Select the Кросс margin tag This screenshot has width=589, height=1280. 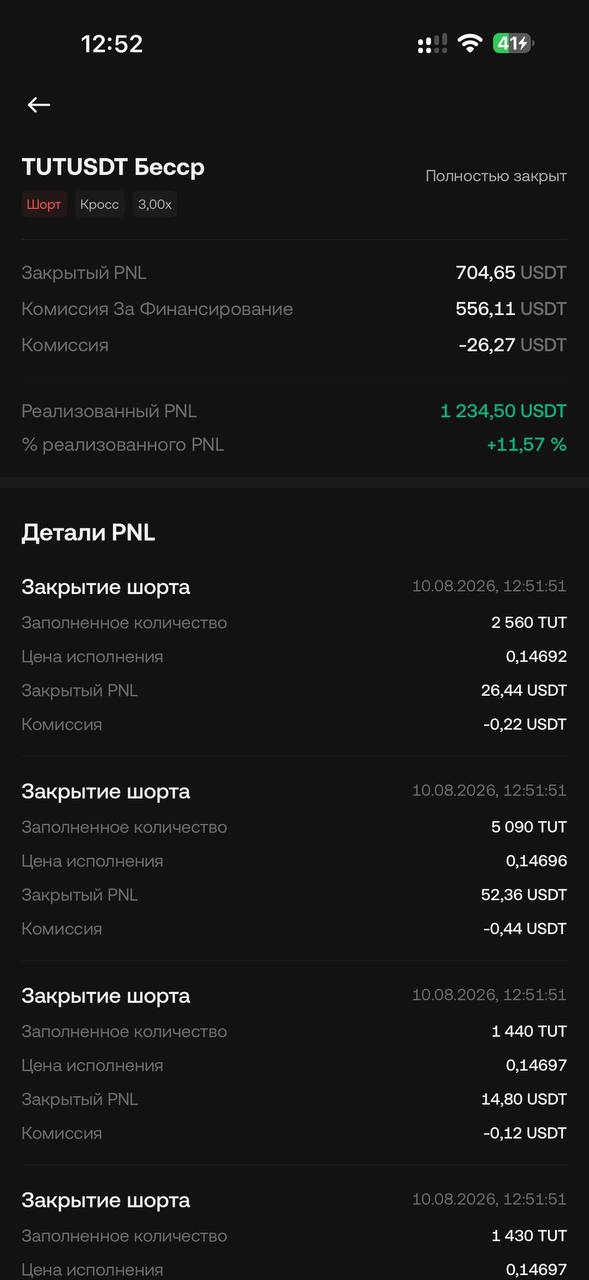pos(100,204)
